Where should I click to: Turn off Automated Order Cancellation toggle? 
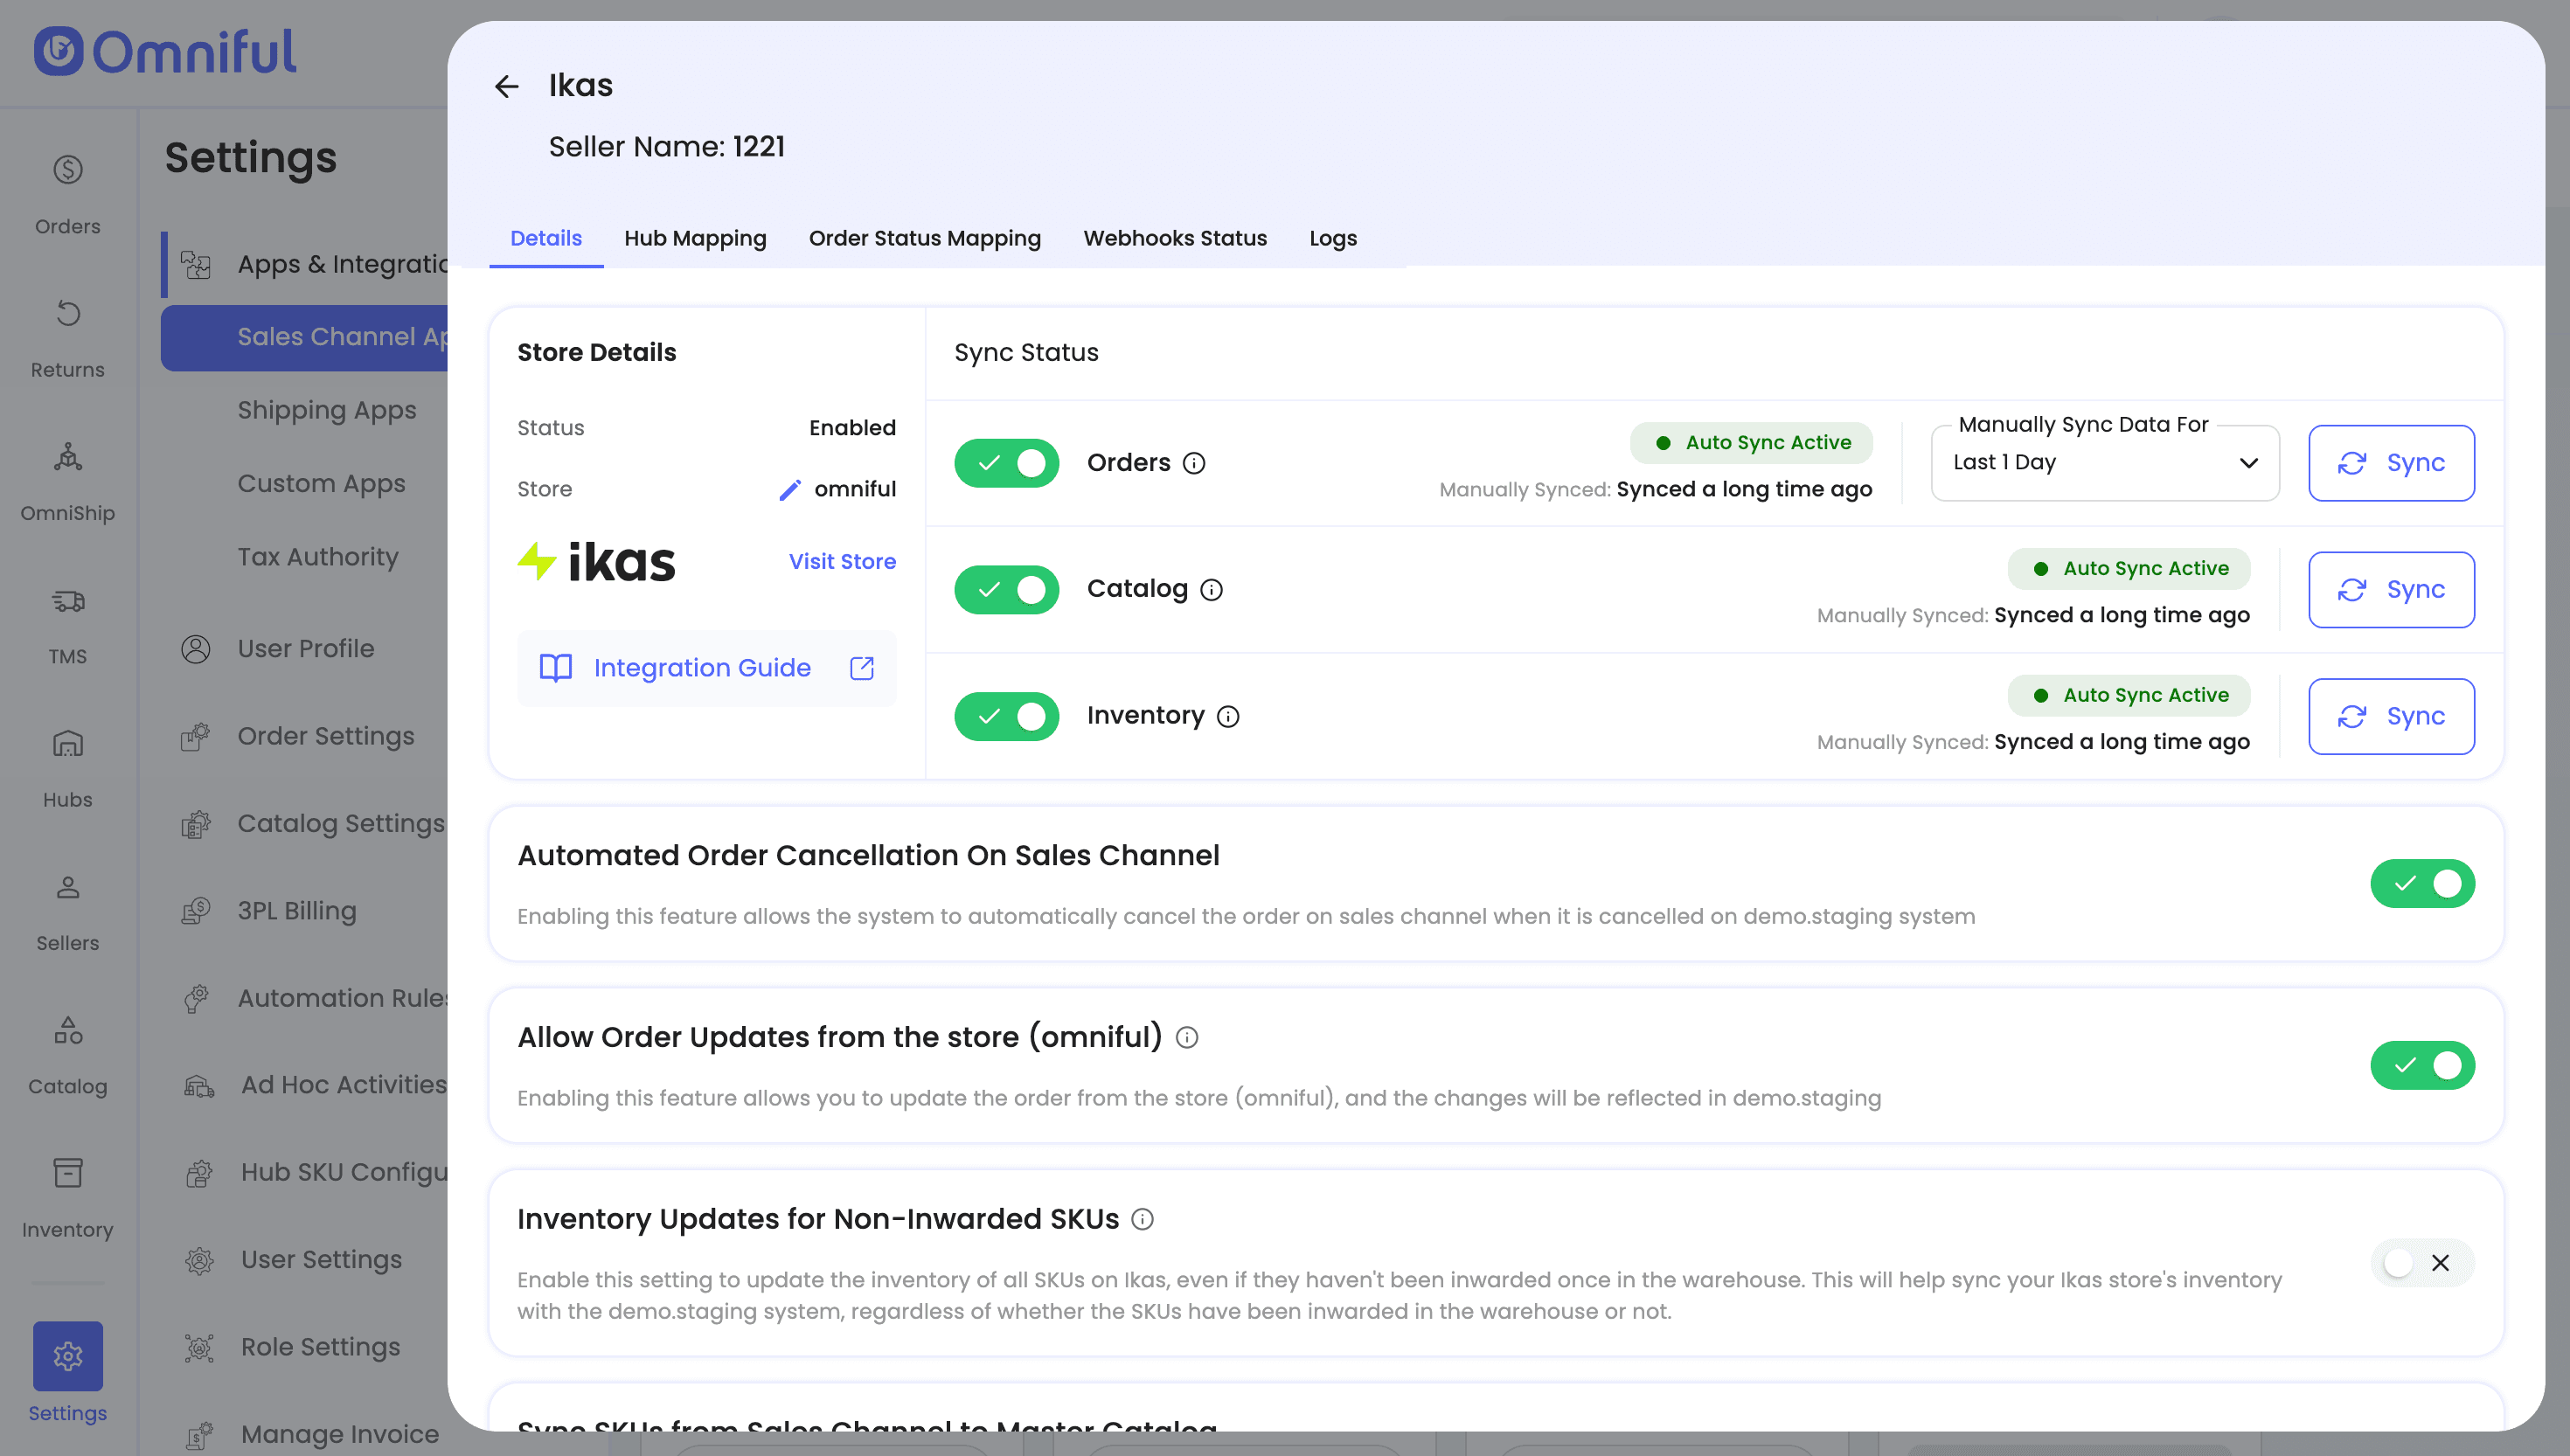pyautogui.click(x=2421, y=883)
